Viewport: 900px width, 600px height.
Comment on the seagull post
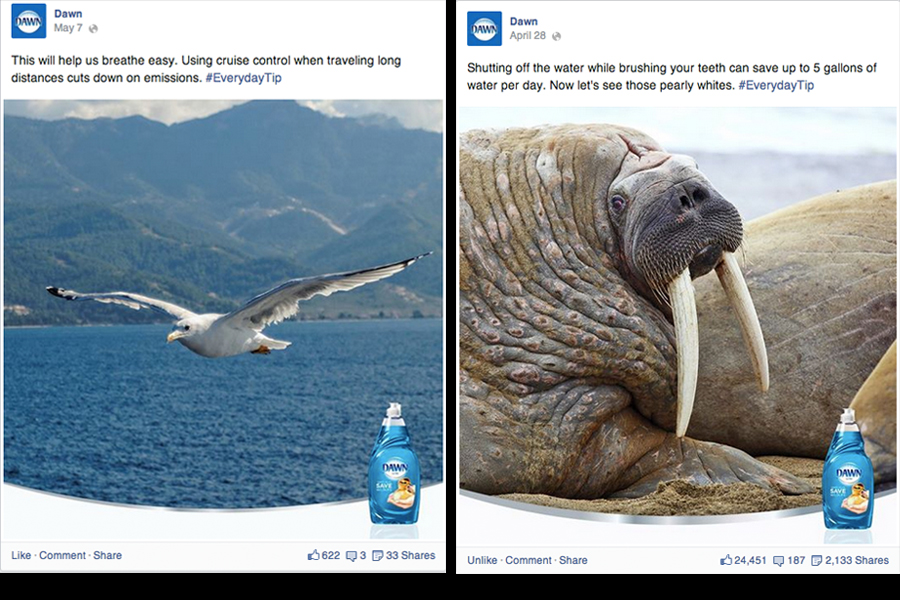(x=62, y=555)
